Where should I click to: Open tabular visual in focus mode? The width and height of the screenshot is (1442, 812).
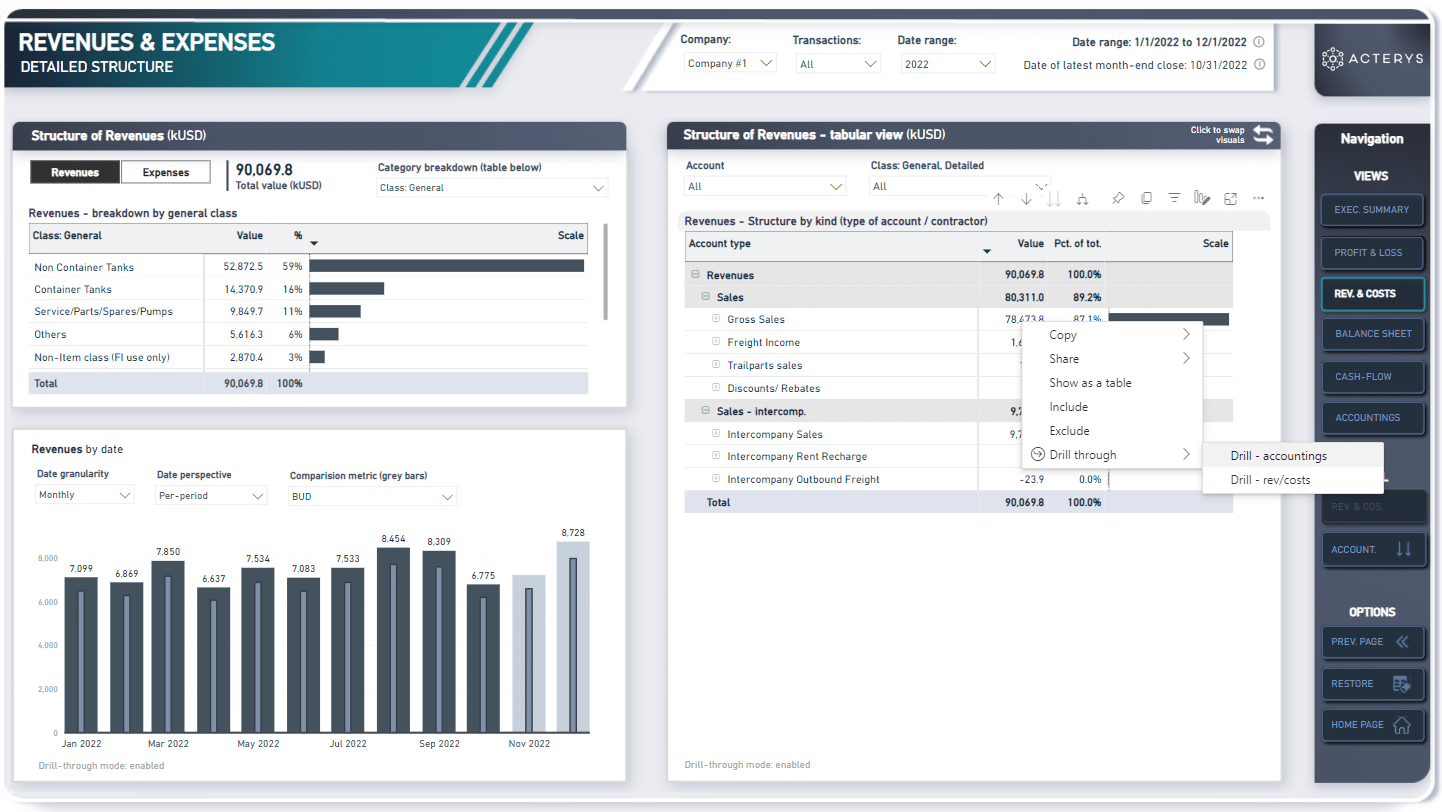tap(1231, 199)
